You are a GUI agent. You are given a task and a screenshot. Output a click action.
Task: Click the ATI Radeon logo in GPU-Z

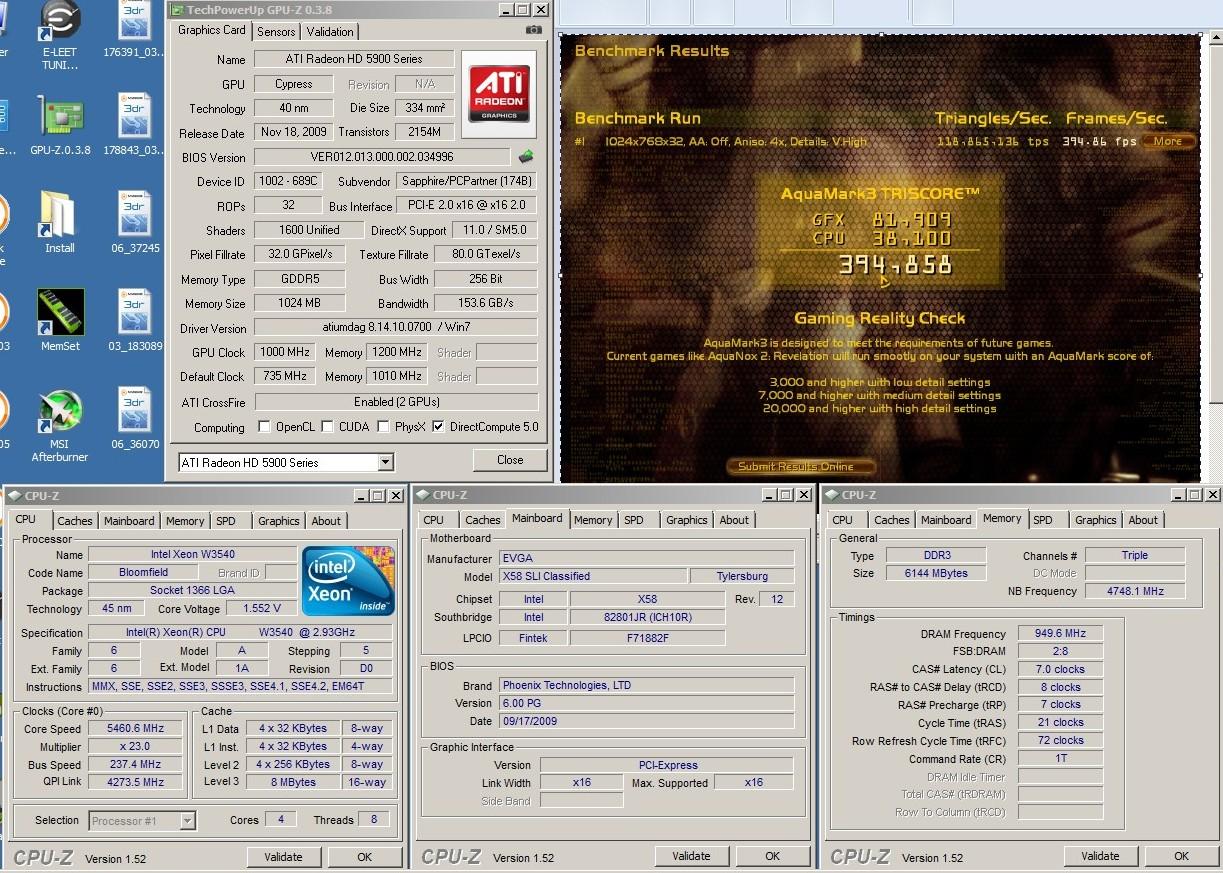[x=499, y=95]
